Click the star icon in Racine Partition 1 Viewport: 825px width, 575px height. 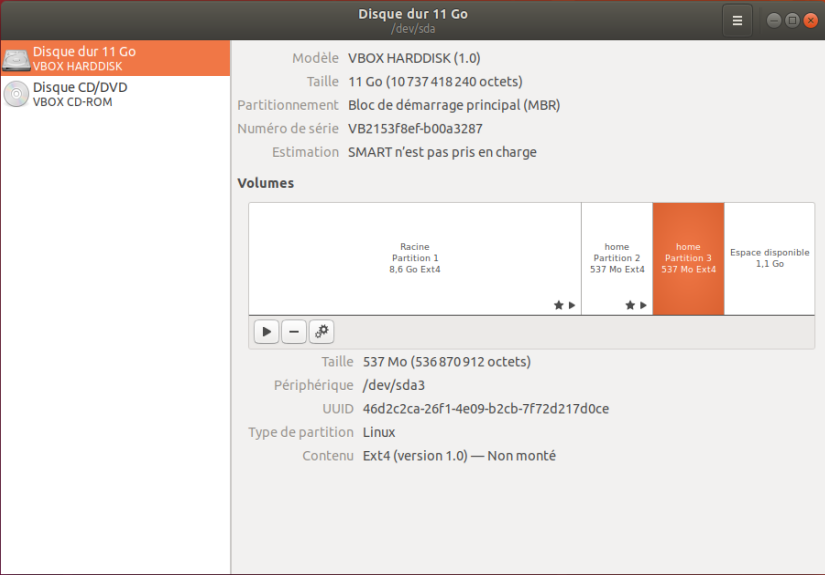[x=559, y=305]
